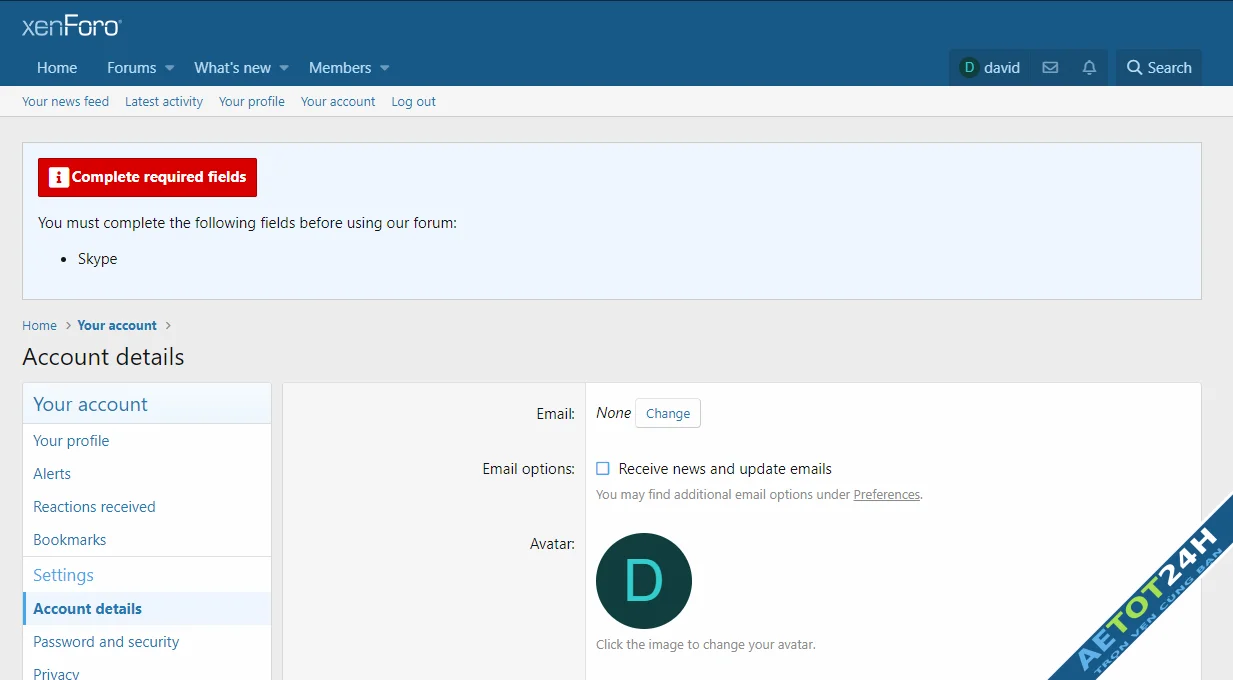The width and height of the screenshot is (1233, 680).
Task: Click the info icon on the red warning banner
Action: (x=58, y=177)
